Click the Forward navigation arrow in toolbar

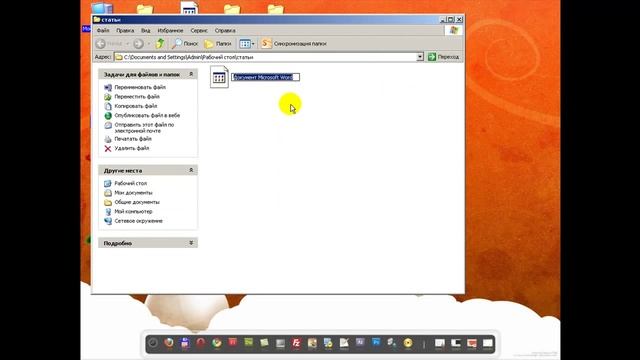pos(138,44)
